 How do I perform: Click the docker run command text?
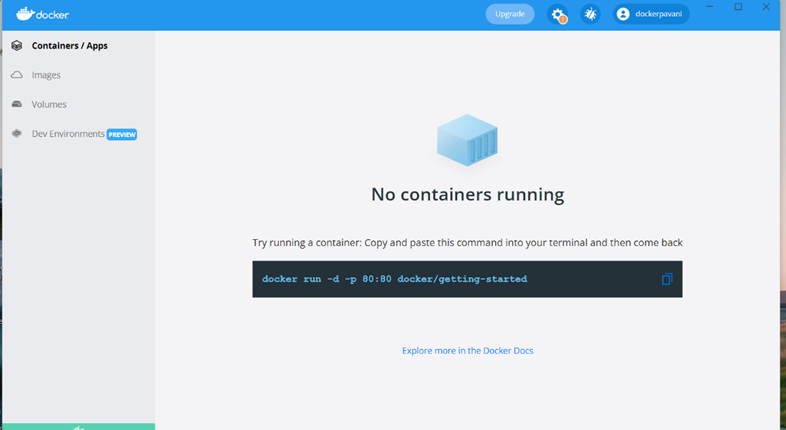[x=395, y=279]
